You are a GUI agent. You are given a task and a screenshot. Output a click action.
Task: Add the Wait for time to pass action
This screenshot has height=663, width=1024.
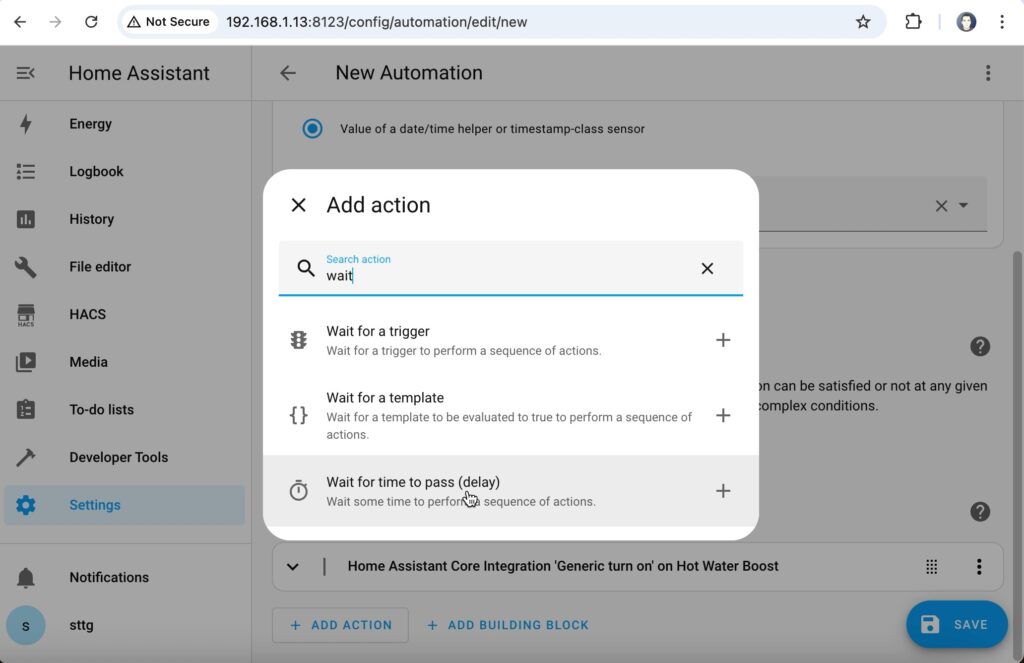tap(723, 491)
